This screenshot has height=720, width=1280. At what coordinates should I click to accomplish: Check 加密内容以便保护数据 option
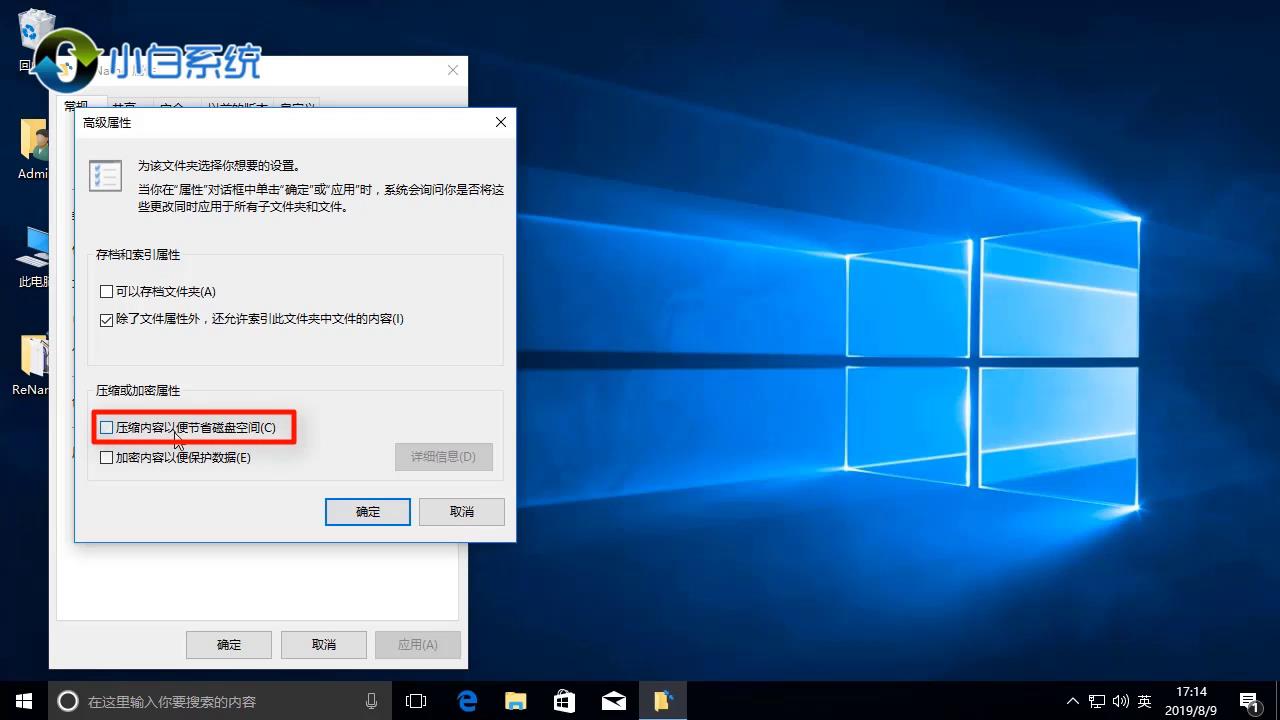[x=106, y=457]
